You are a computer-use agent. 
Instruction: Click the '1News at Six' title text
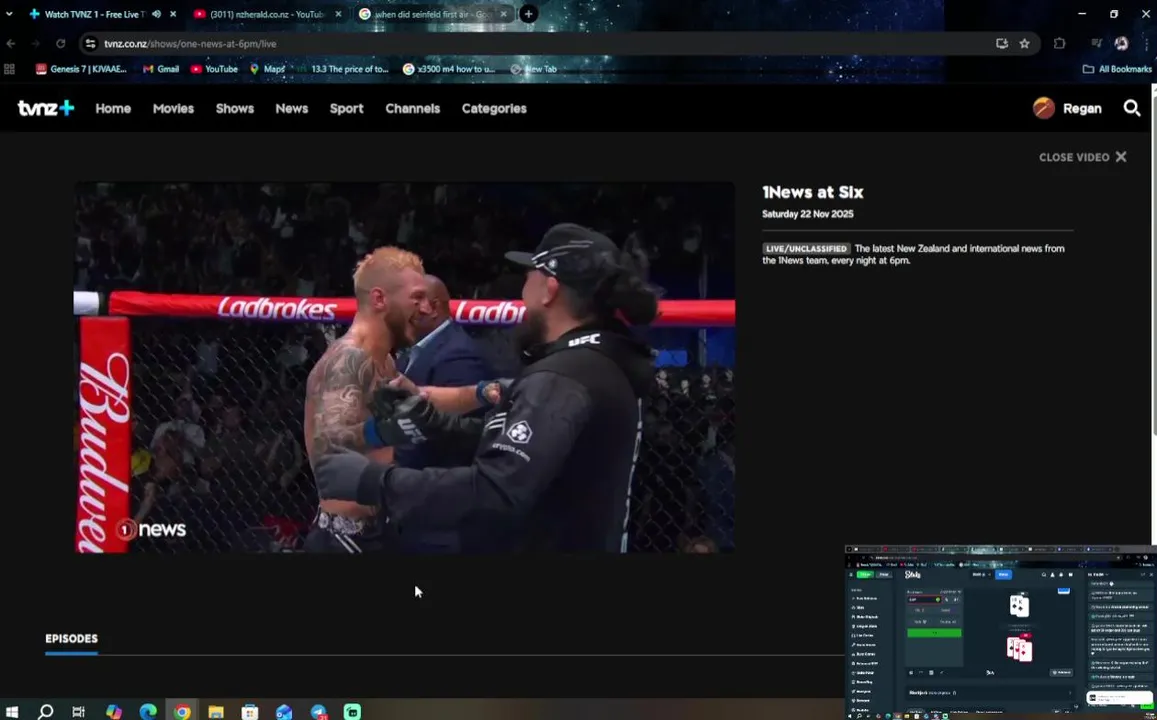point(812,193)
